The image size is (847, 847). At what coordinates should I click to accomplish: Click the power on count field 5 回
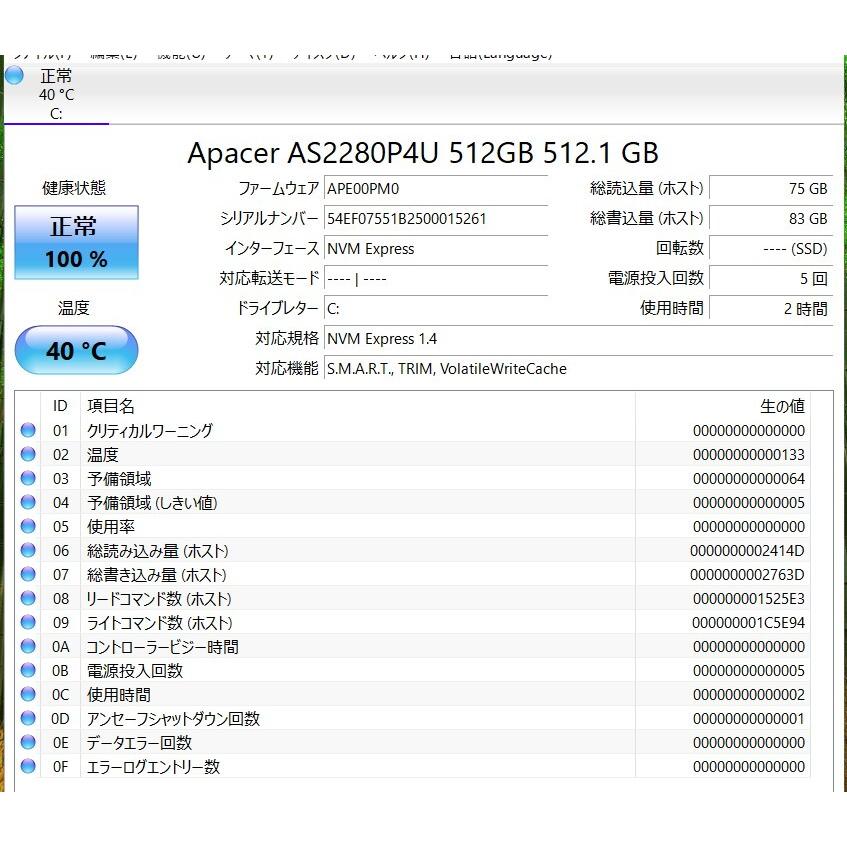click(771, 279)
